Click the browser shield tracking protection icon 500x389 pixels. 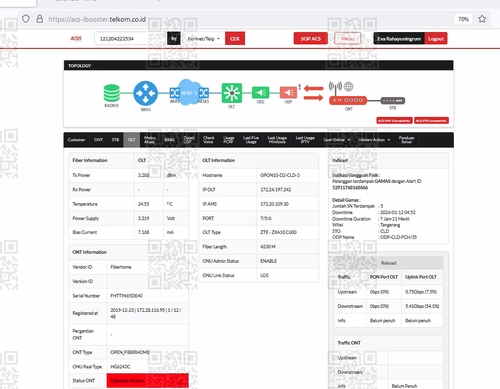click(x=26, y=19)
